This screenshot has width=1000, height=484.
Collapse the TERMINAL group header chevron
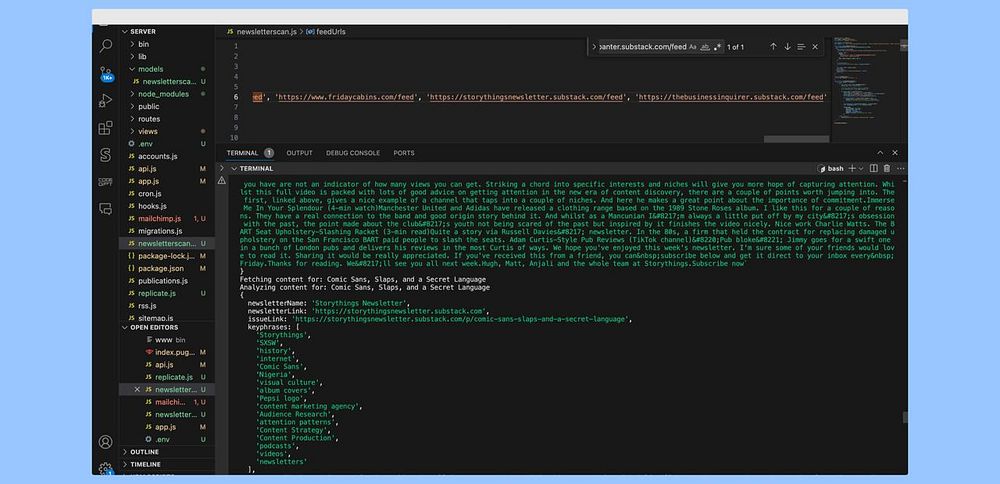click(233, 168)
